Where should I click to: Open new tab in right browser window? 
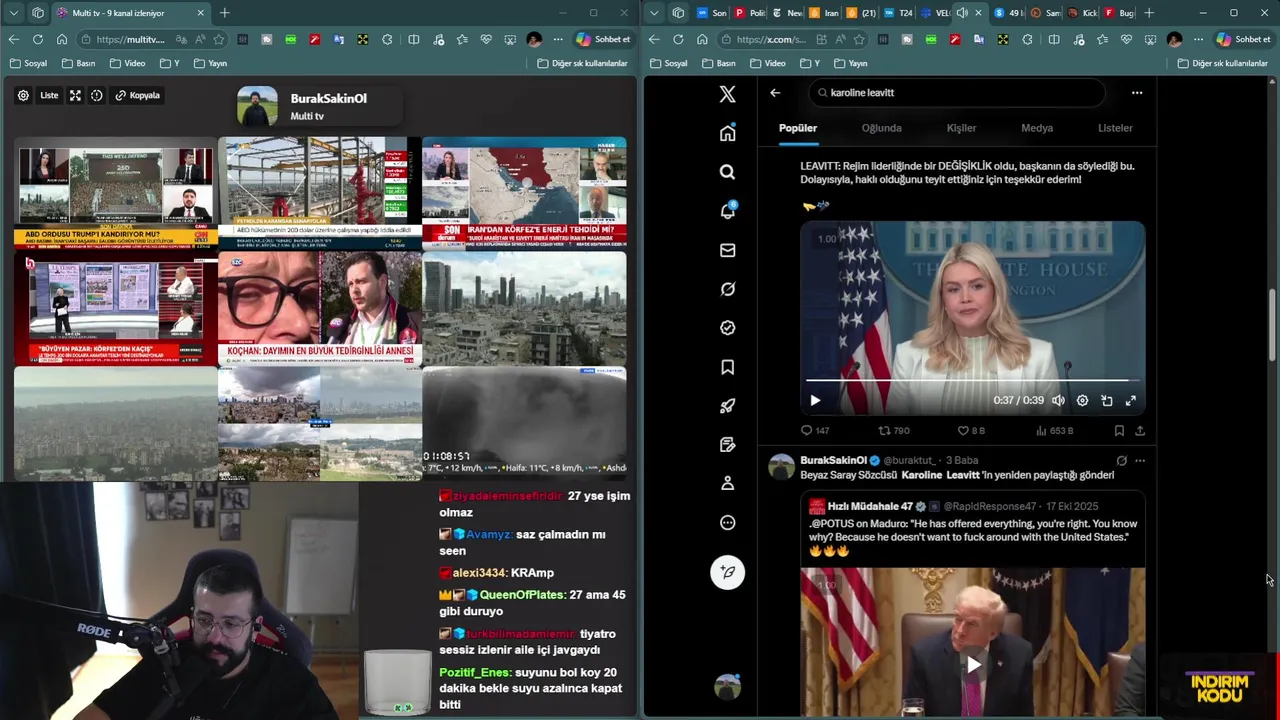(x=1149, y=13)
